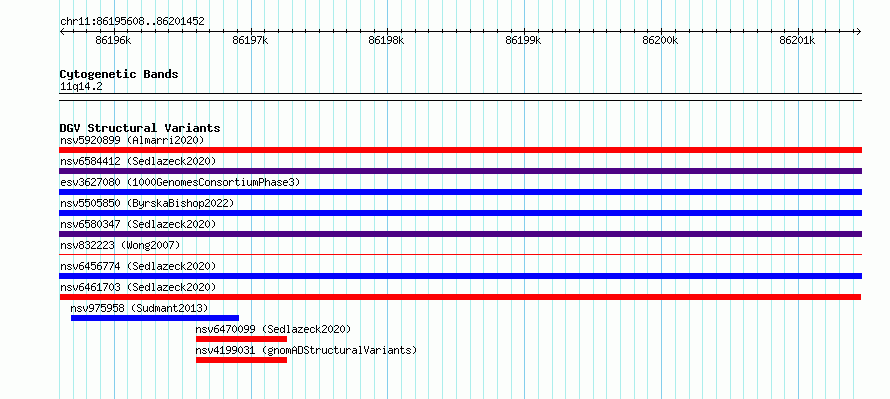890x399 pixels.
Task: Click the purple nsv6580347 variant bar
Action: 460,234
